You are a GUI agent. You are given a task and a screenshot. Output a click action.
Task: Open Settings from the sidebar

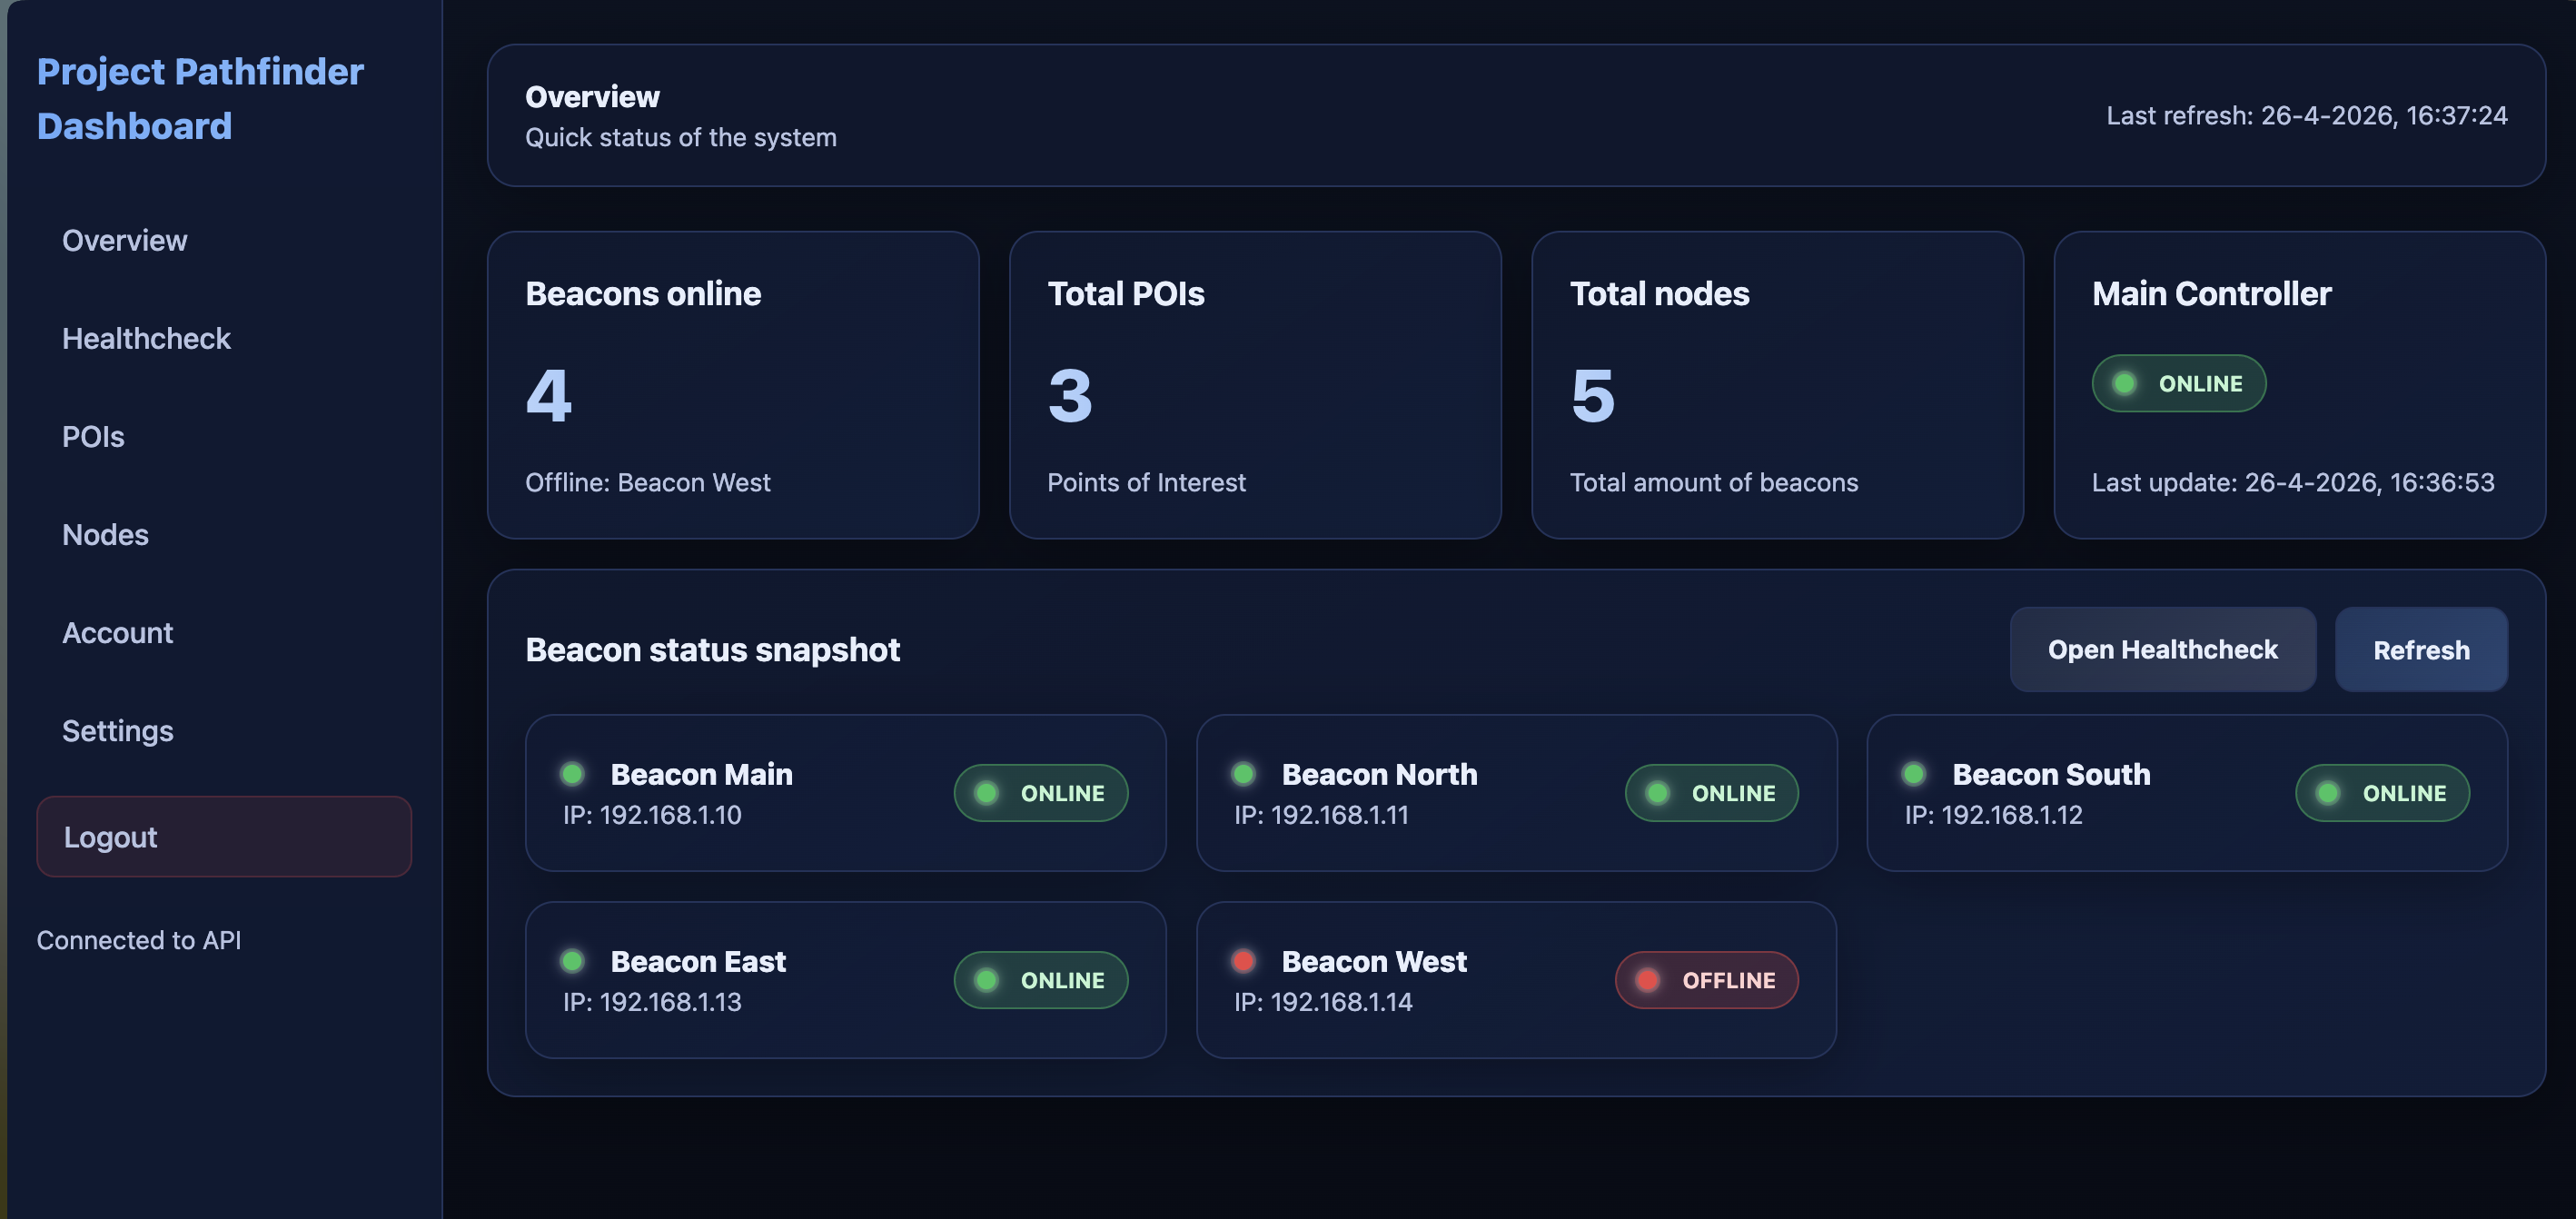(117, 731)
